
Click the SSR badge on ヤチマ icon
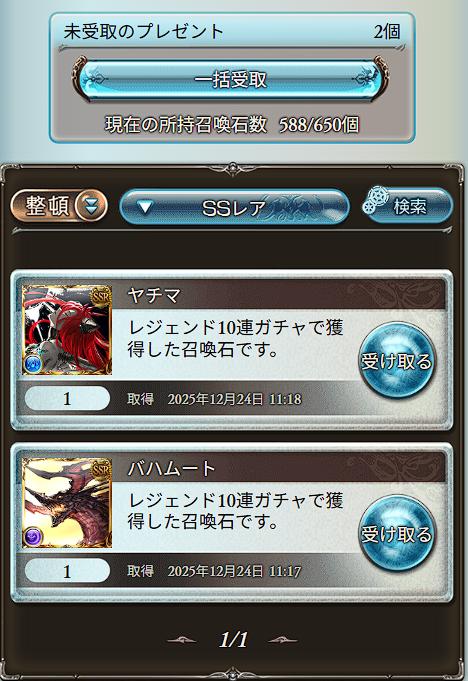101,297
